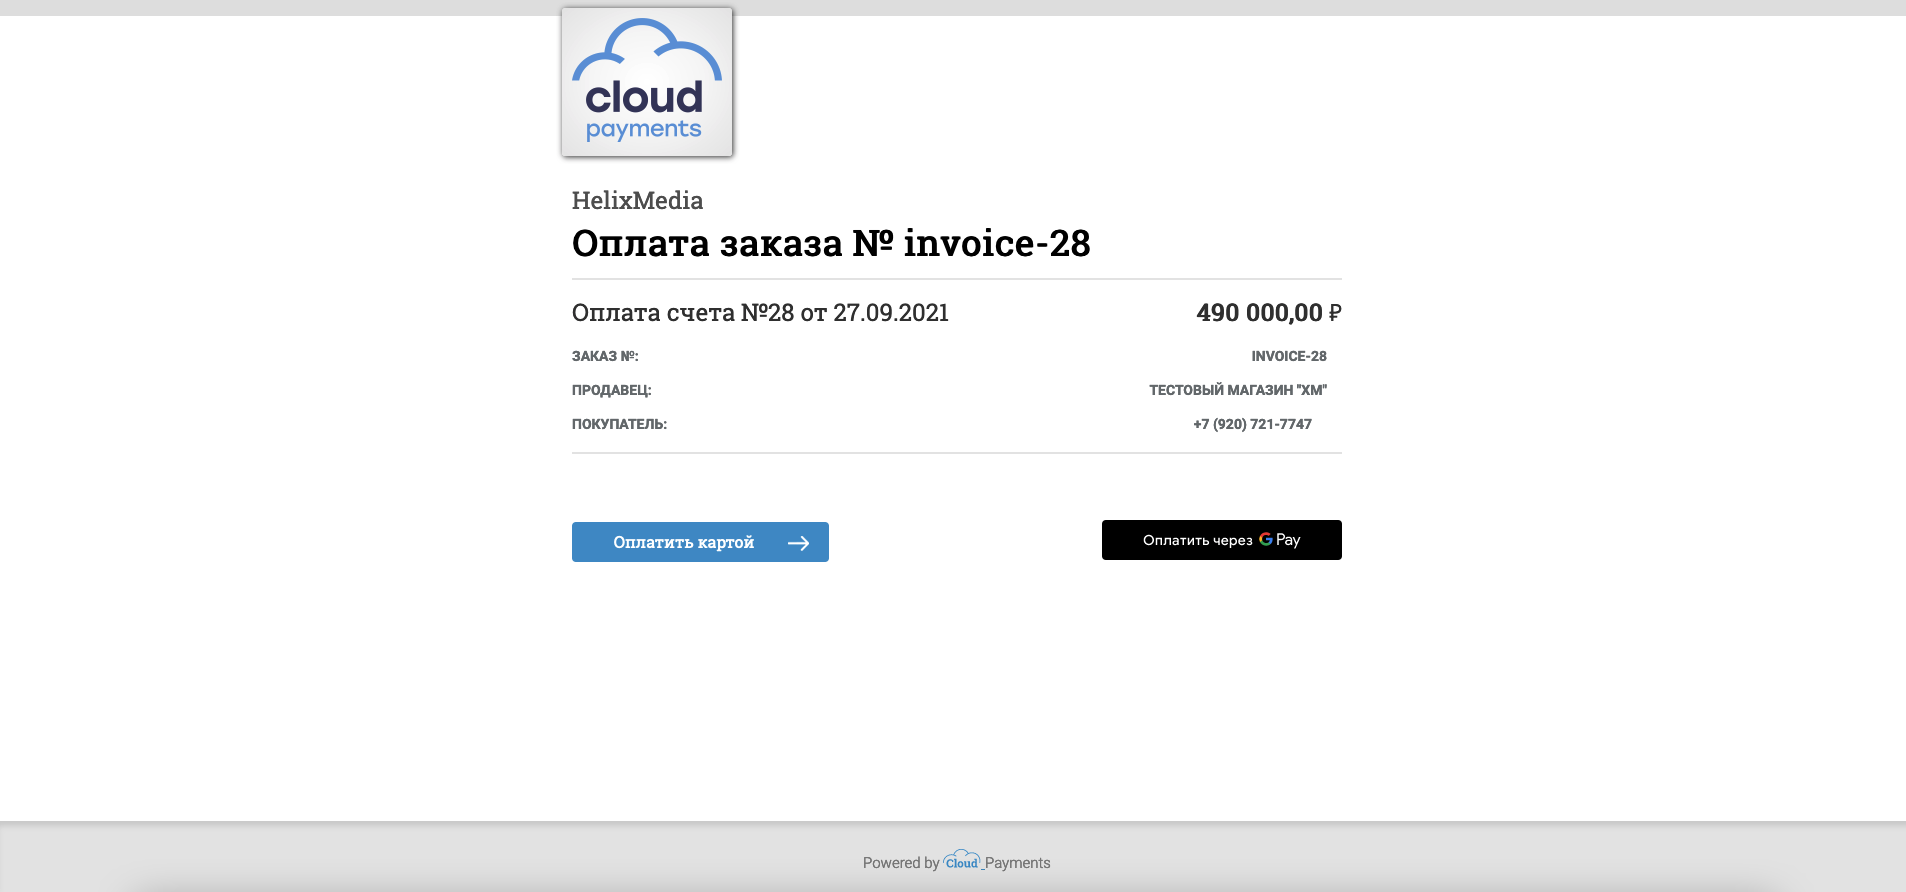Click the 490 000,00 amount
The width and height of the screenshot is (1906, 892).
[x=1259, y=313]
